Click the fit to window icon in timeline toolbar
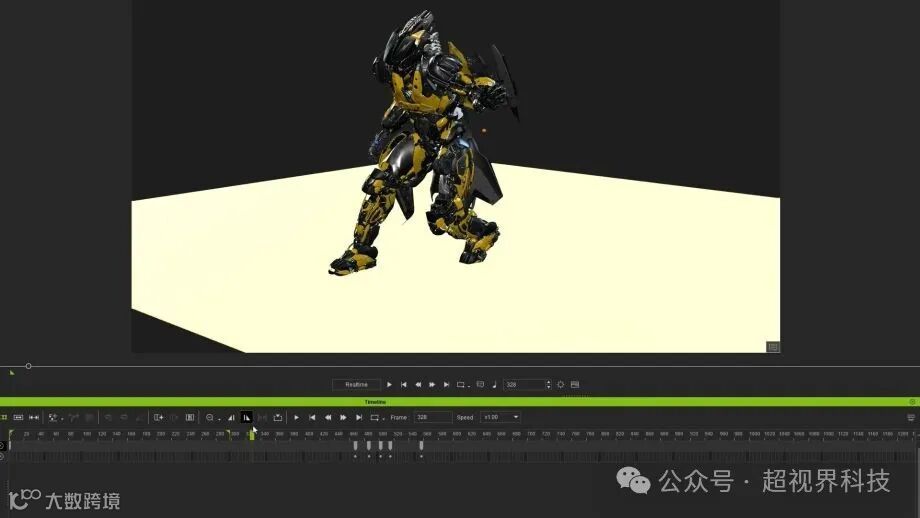The width and height of the screenshot is (920, 518). (18, 417)
